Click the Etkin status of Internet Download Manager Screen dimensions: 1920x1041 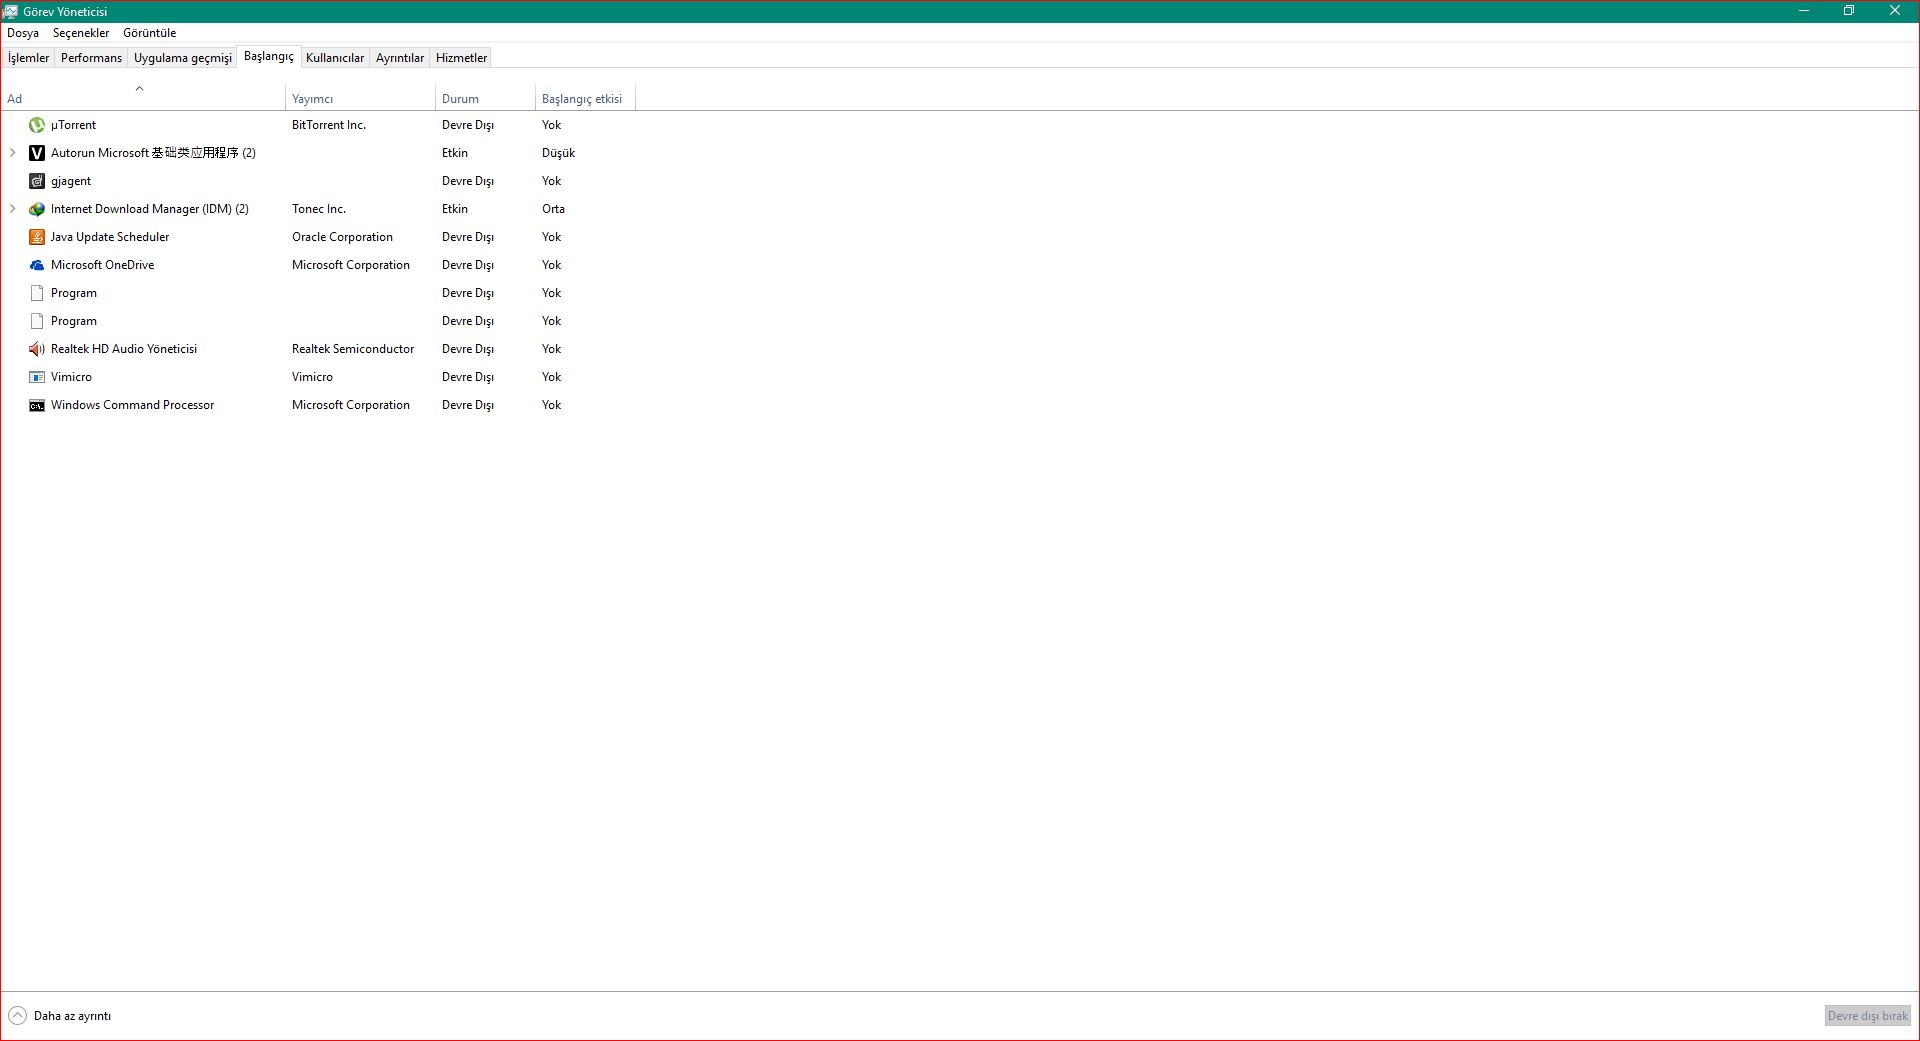[455, 209]
